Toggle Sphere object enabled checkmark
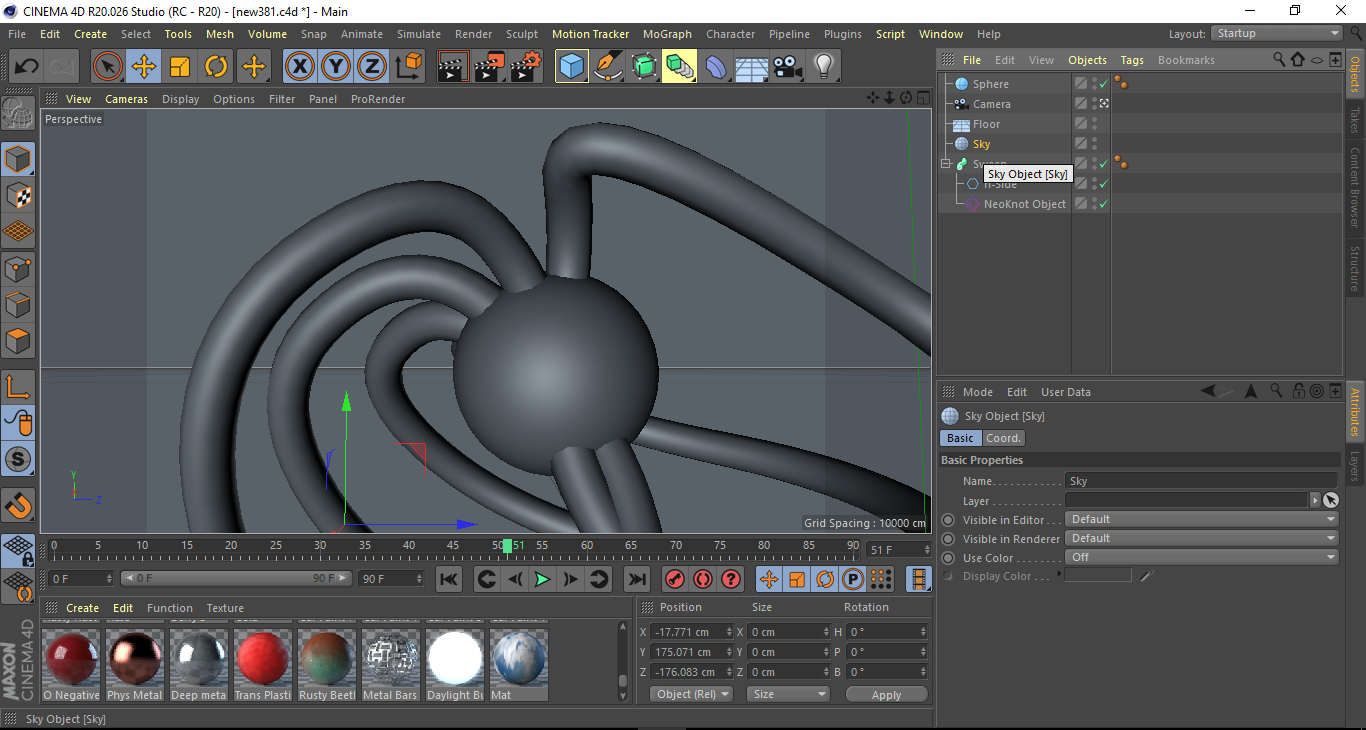This screenshot has width=1366, height=730. point(1103,84)
